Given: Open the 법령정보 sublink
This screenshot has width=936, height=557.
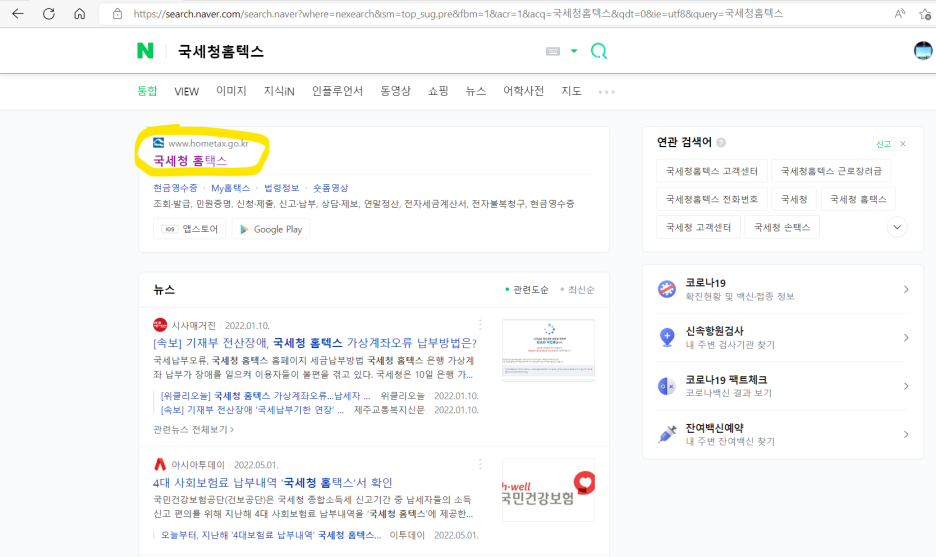Looking at the screenshot, I should coord(281,188).
